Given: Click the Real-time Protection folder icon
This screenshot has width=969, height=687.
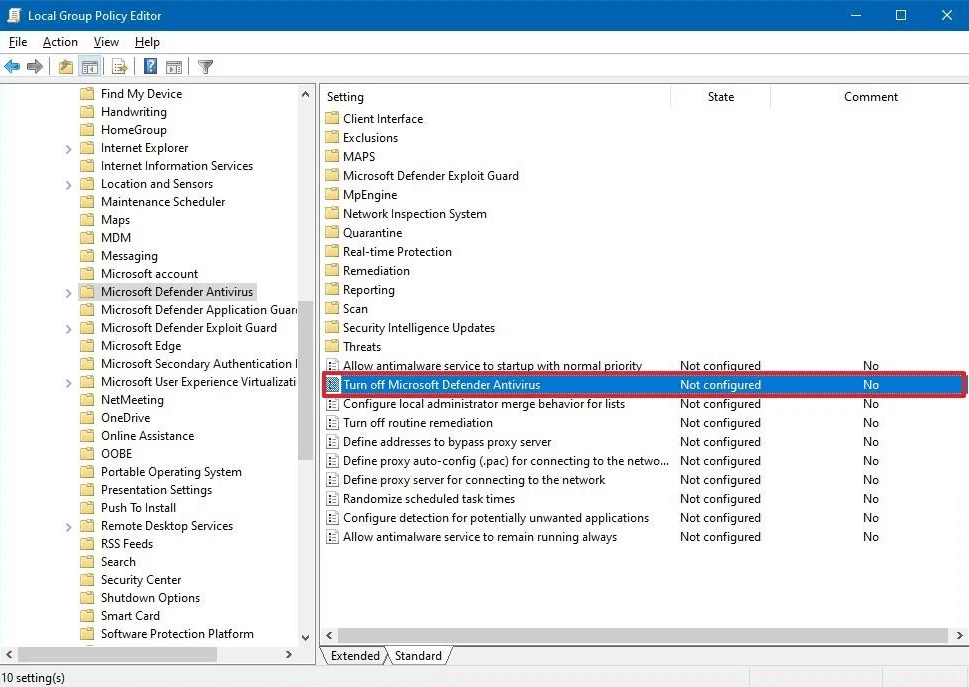Looking at the screenshot, I should click(332, 251).
